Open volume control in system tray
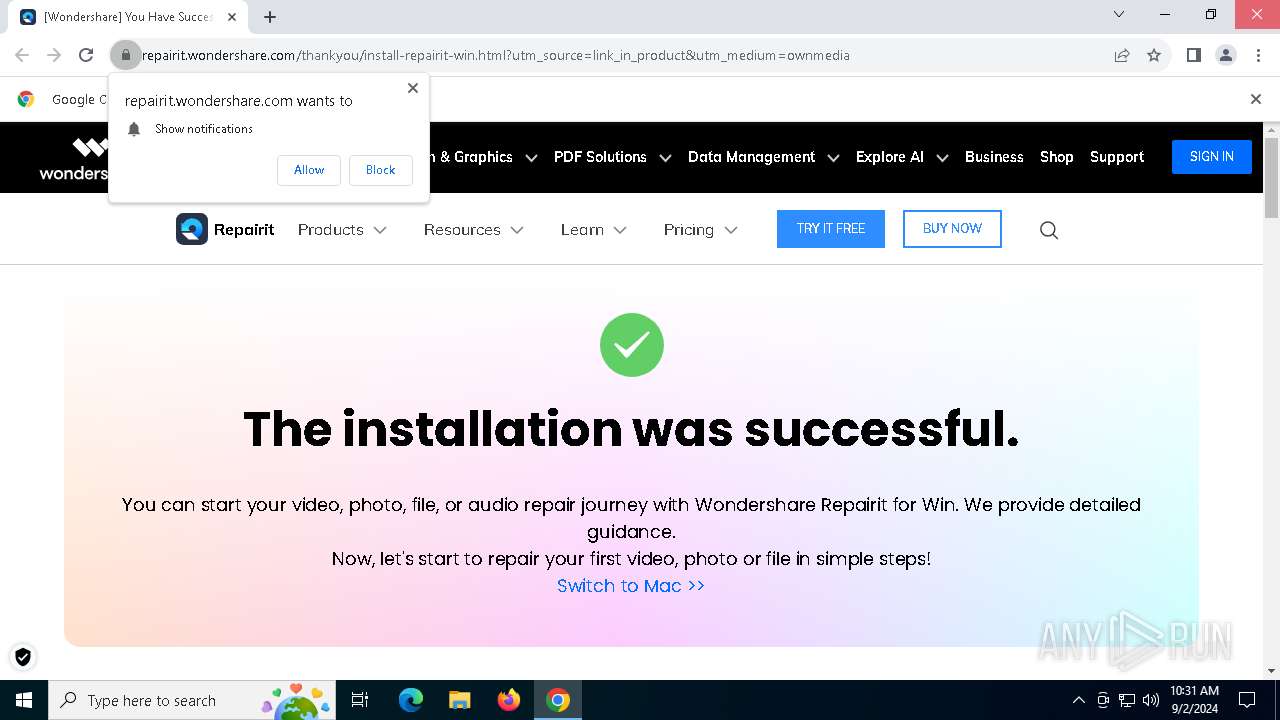This screenshot has width=1280, height=720. 1151,700
